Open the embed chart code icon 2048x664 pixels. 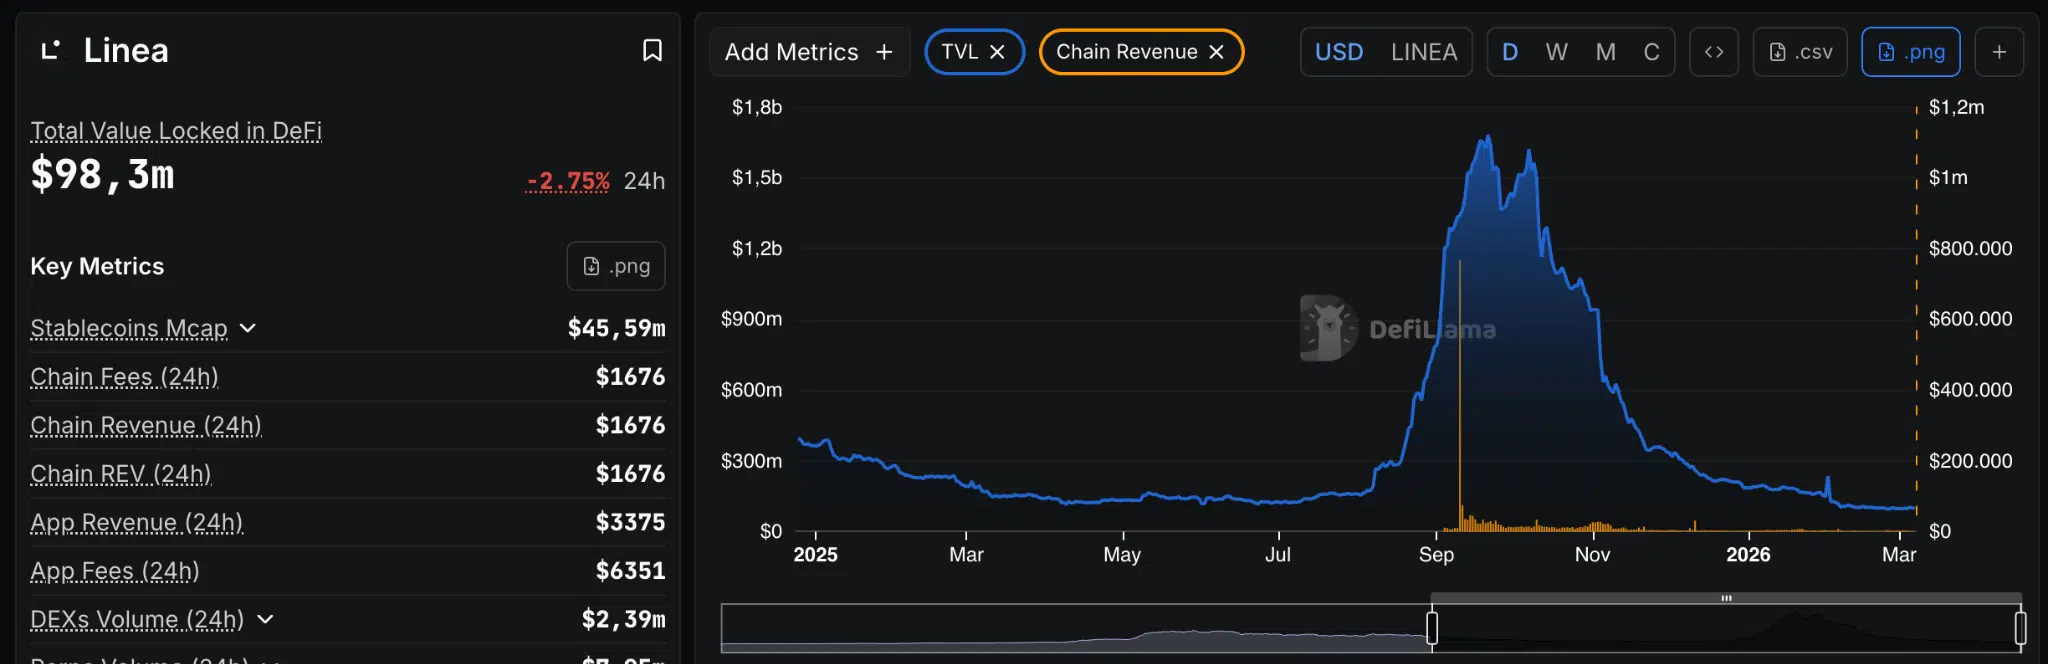click(1713, 52)
